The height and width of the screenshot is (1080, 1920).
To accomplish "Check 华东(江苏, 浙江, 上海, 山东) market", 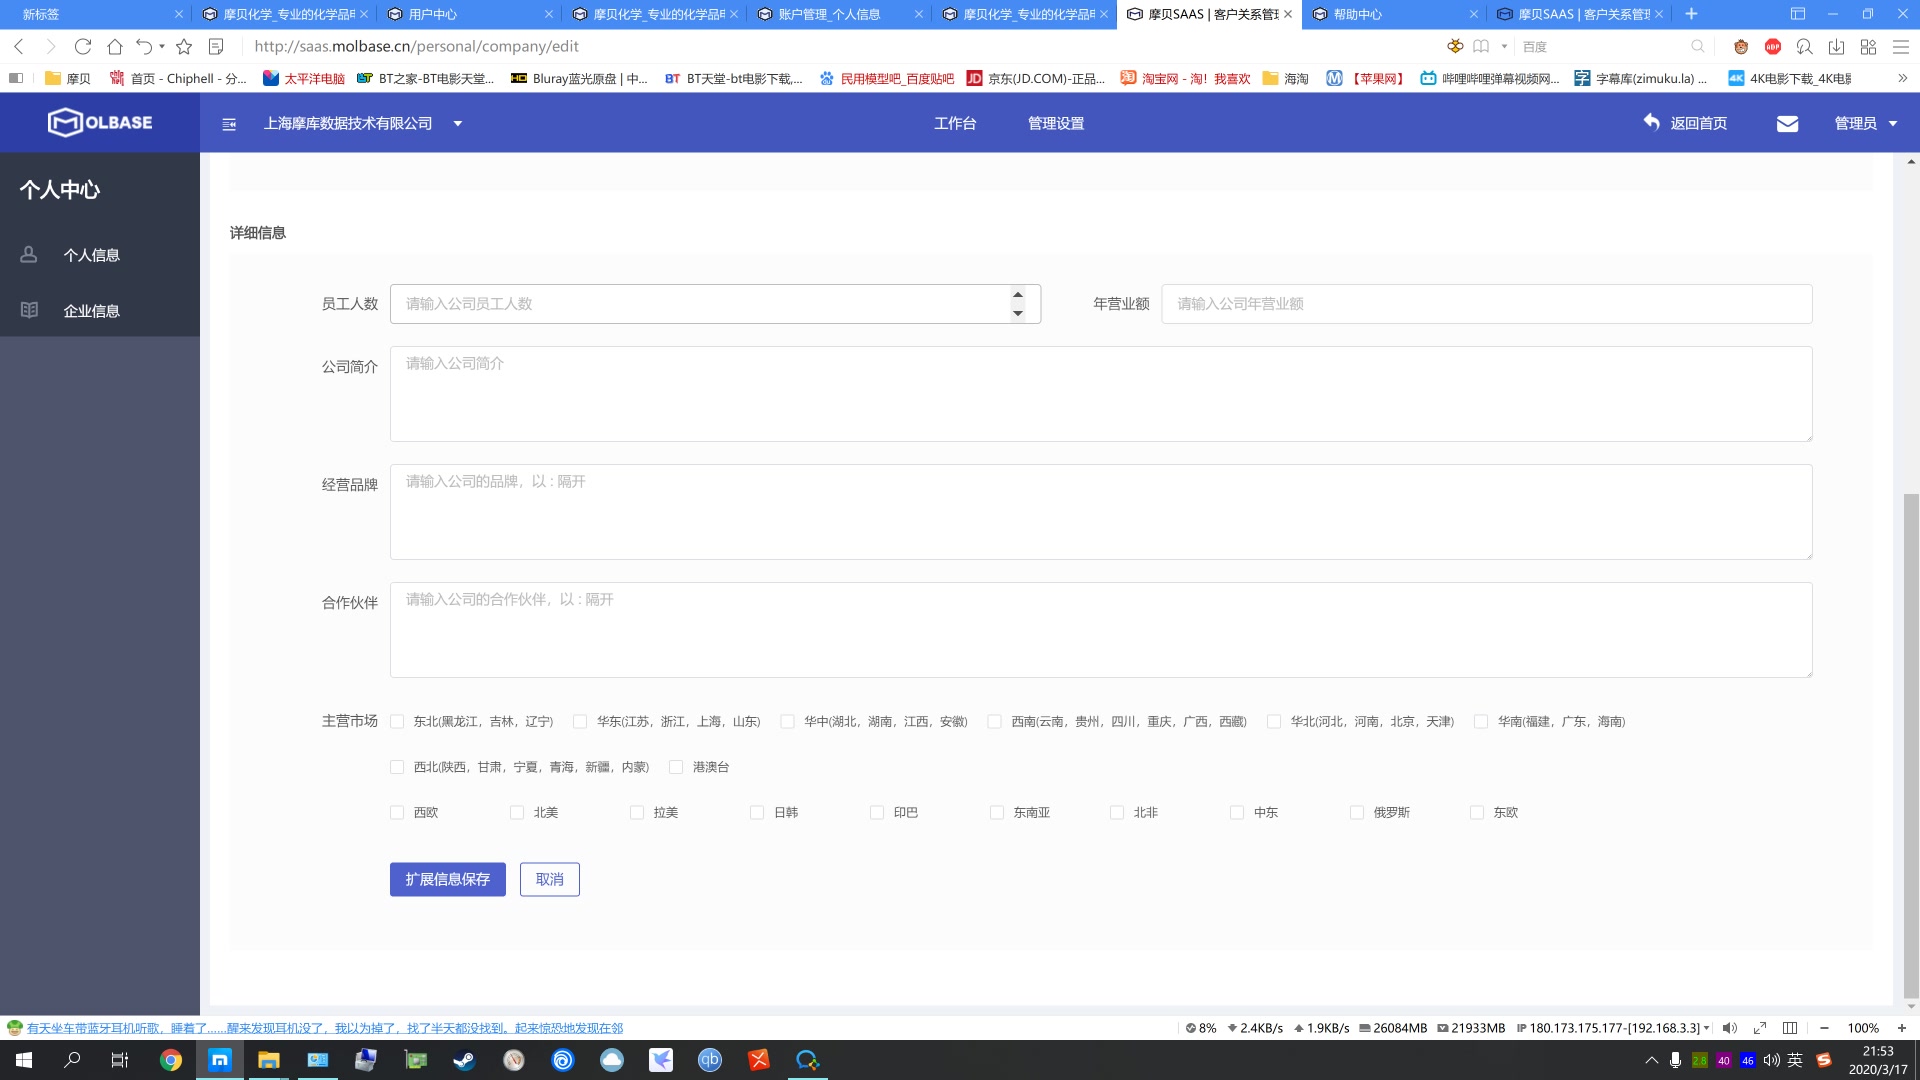I will [x=580, y=721].
